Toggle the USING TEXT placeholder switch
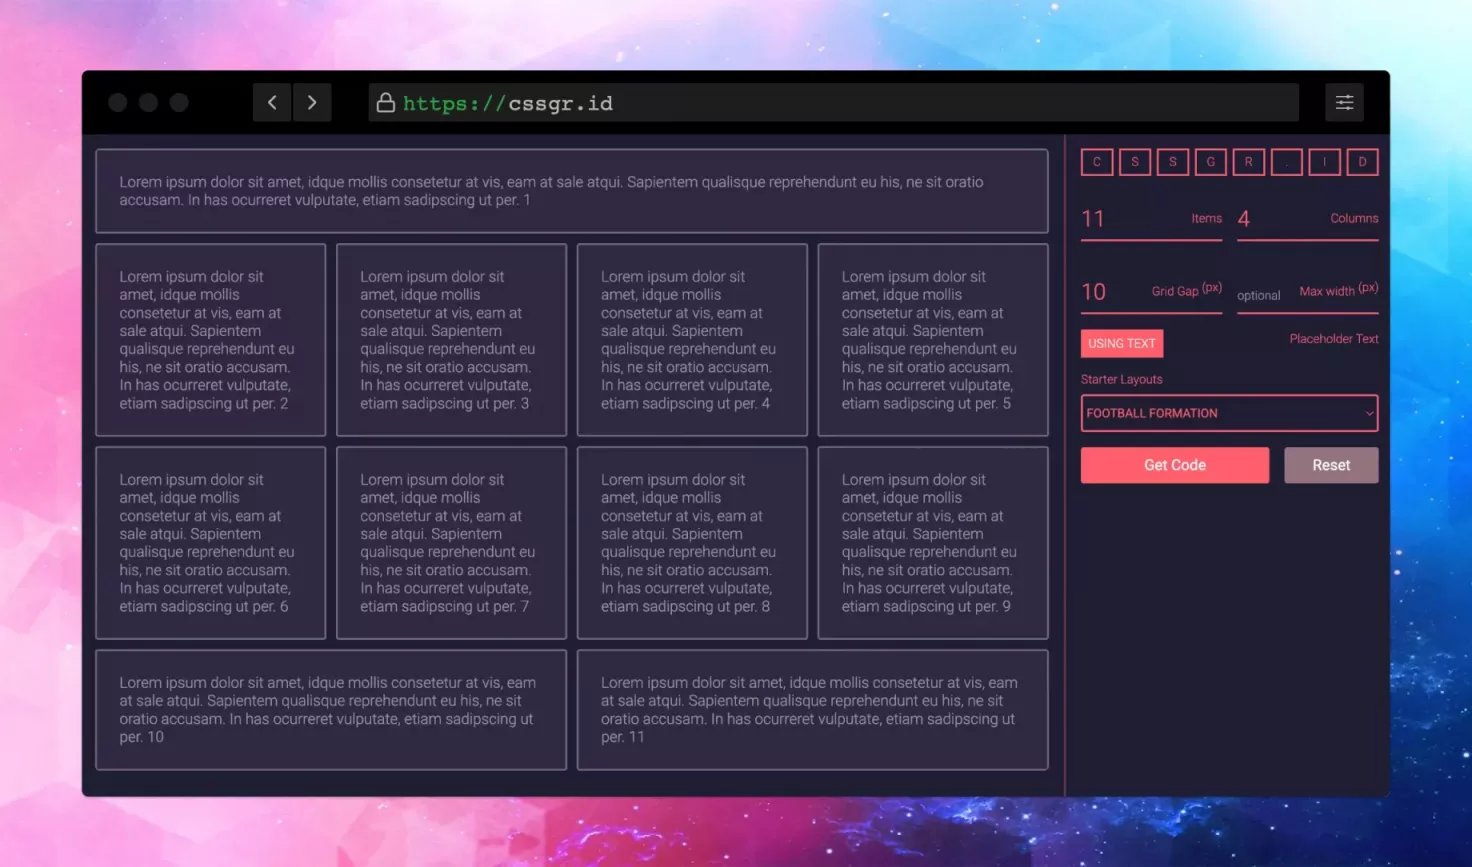This screenshot has width=1472, height=867. (x=1121, y=343)
